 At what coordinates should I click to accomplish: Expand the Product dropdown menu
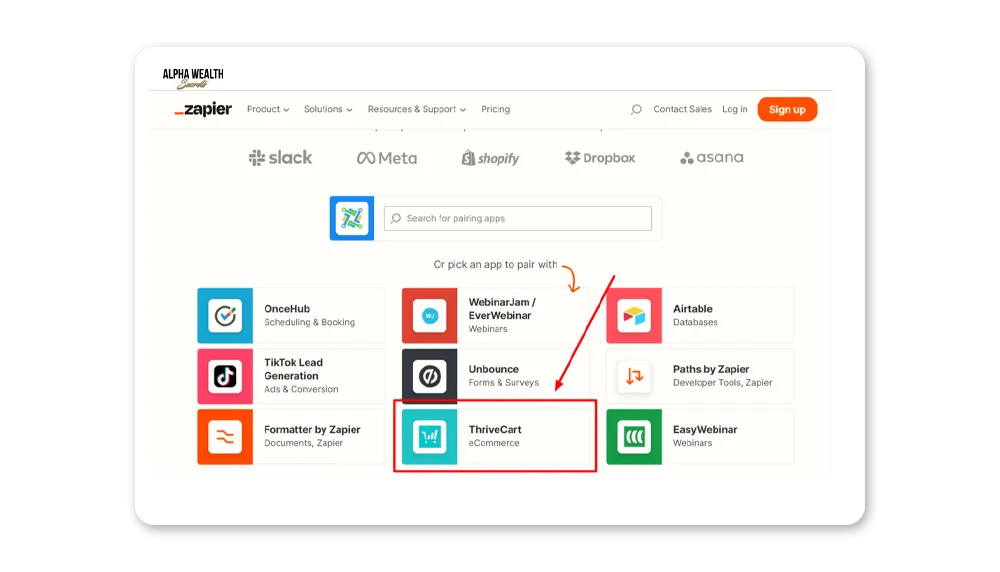pos(268,109)
